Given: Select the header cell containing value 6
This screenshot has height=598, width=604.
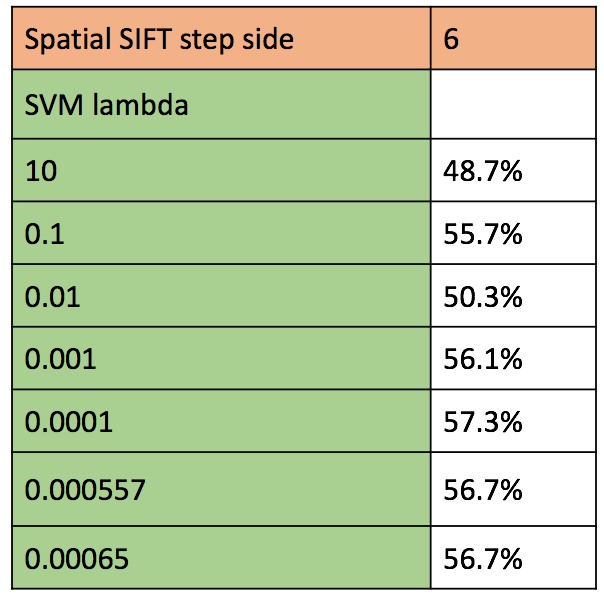Looking at the screenshot, I should pos(514,40).
